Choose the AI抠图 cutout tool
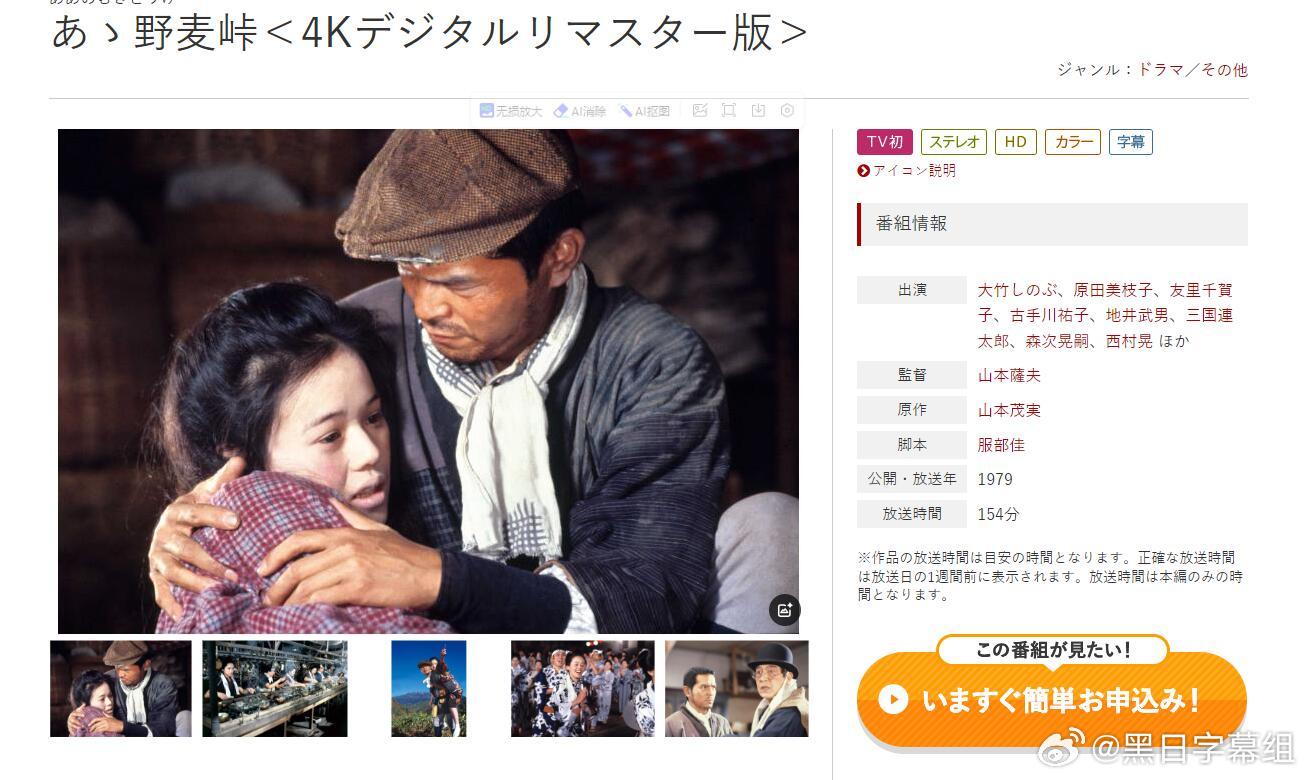The image size is (1307, 780). tap(645, 111)
